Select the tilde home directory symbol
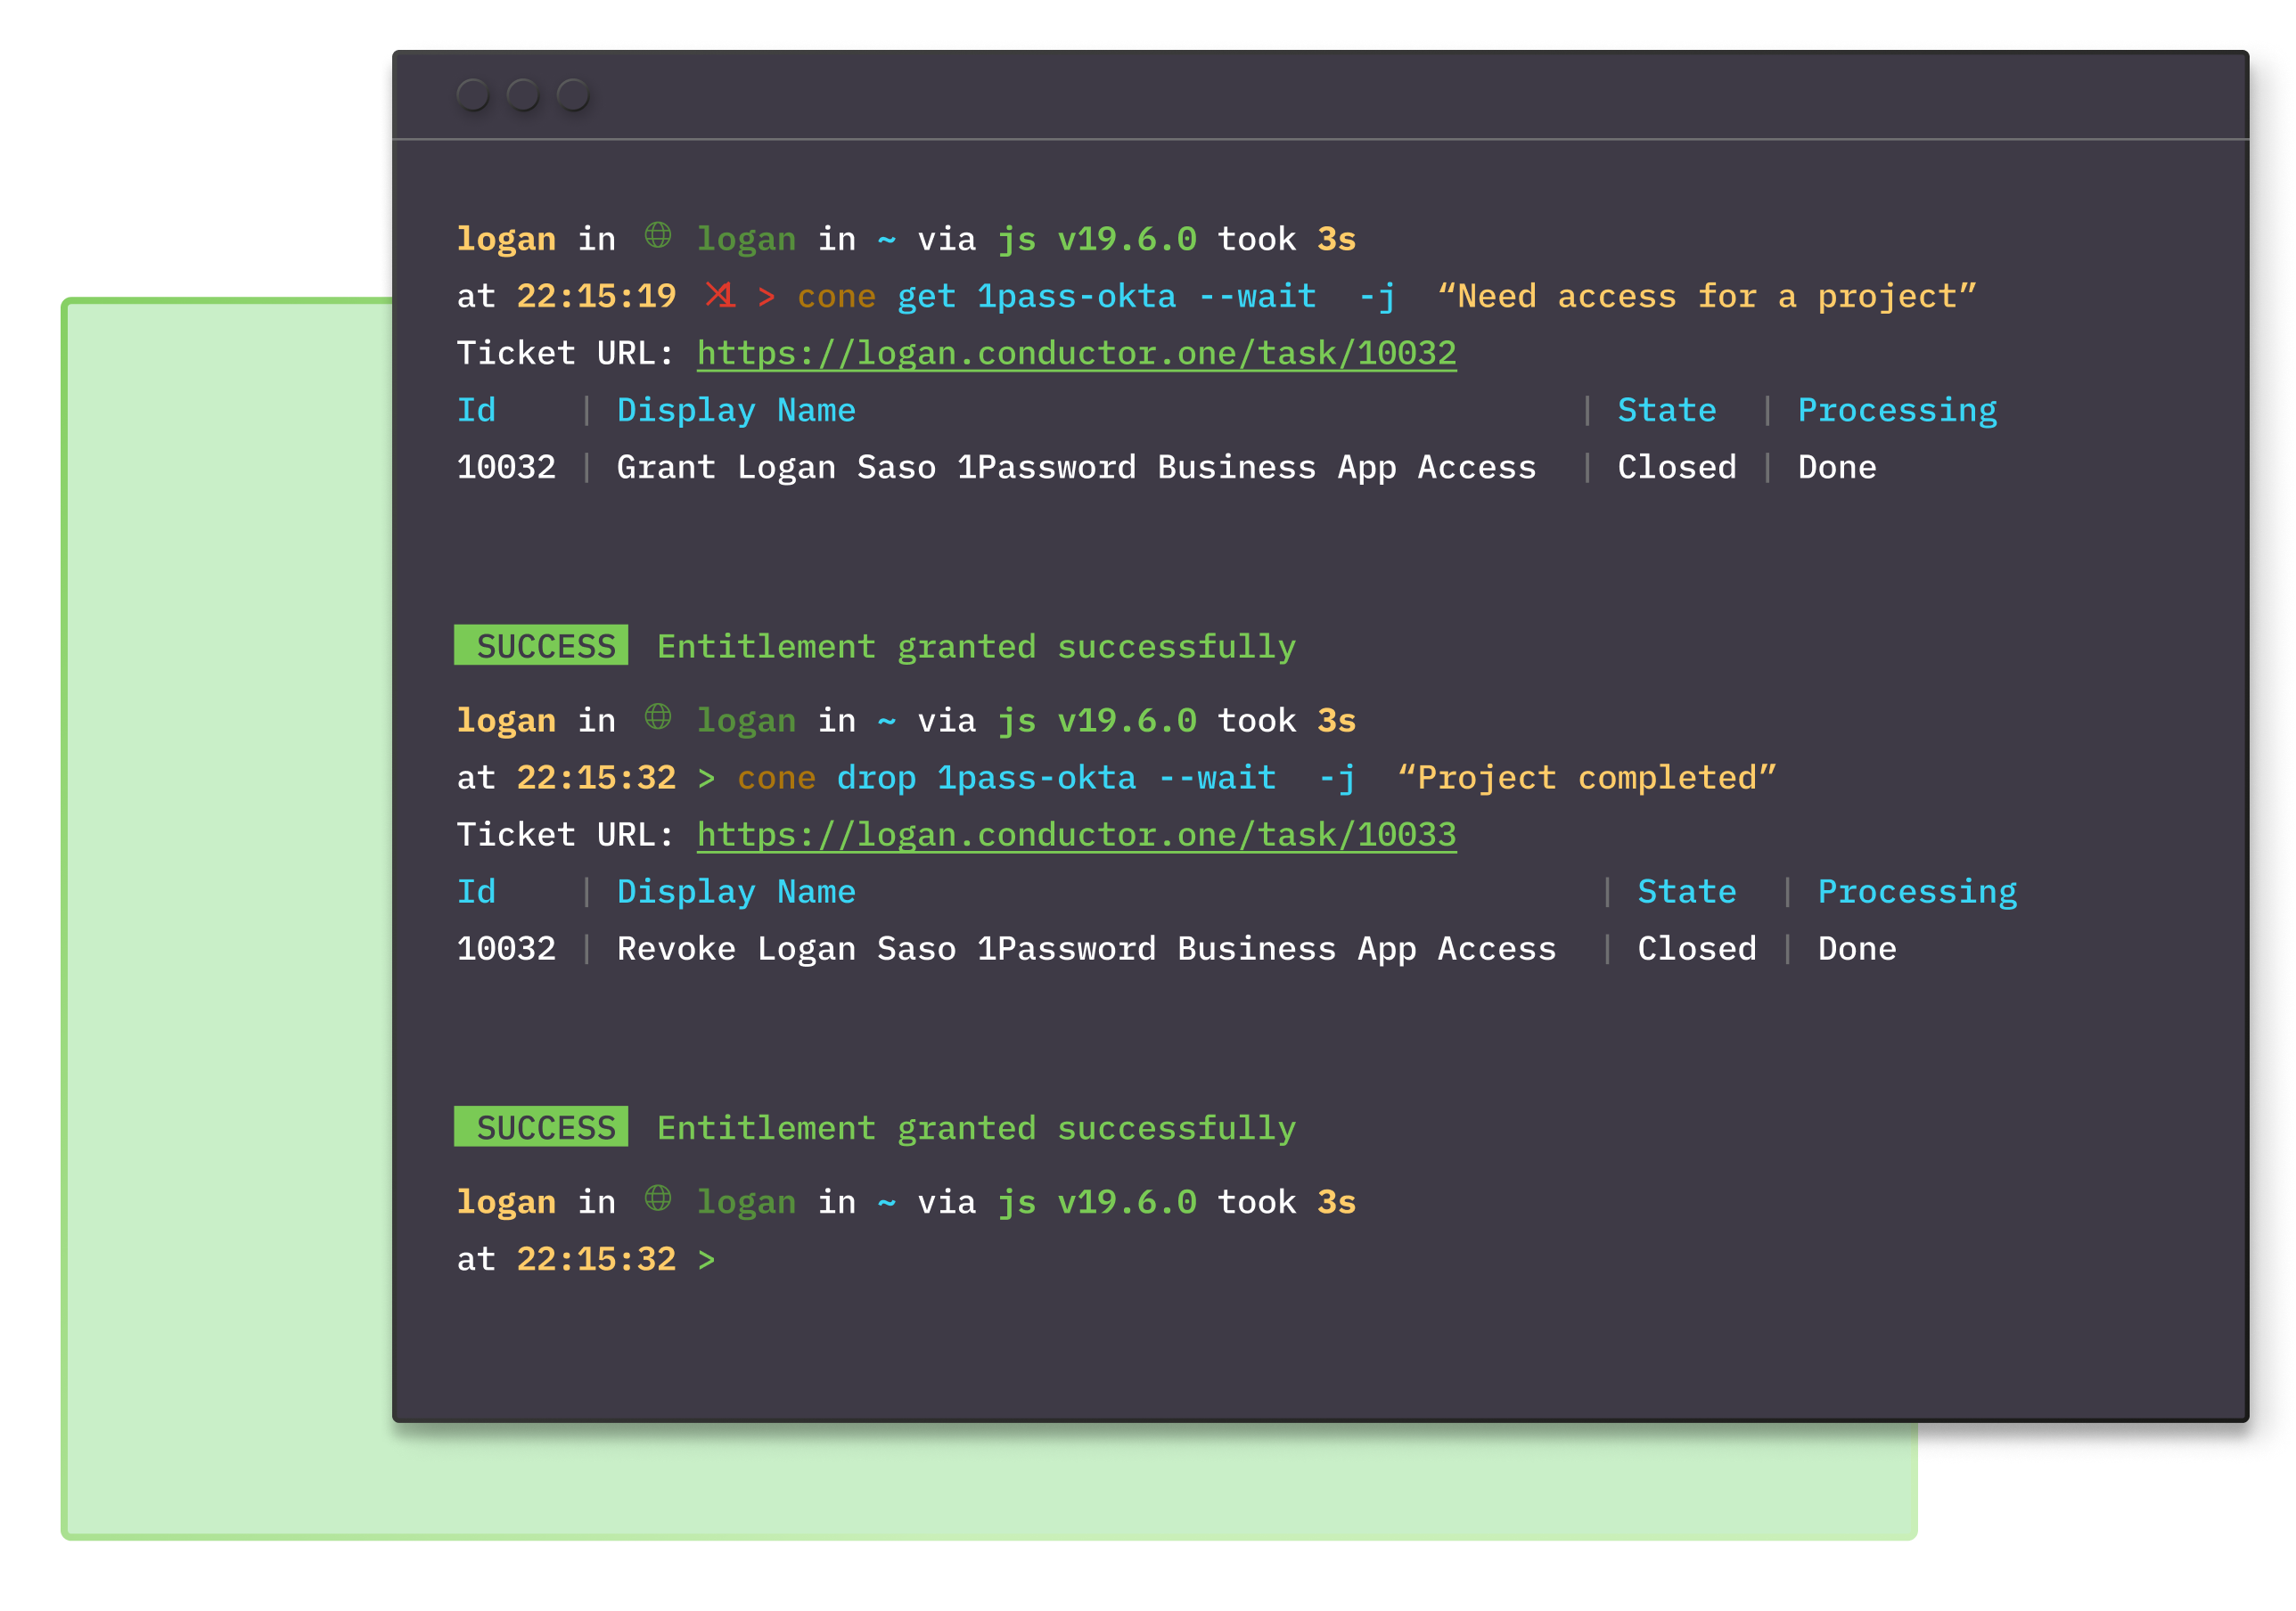Image resolution: width=2296 pixels, height=1611 pixels. tap(885, 238)
